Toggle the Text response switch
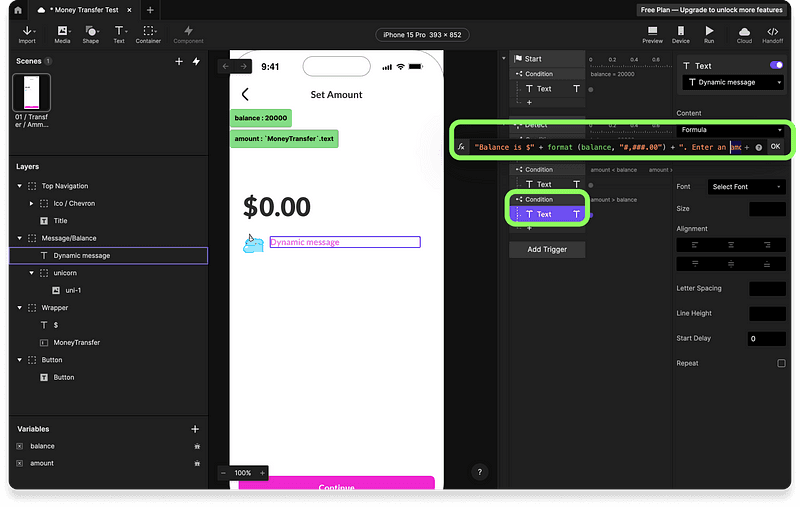This screenshot has width=800, height=507. 776,65
